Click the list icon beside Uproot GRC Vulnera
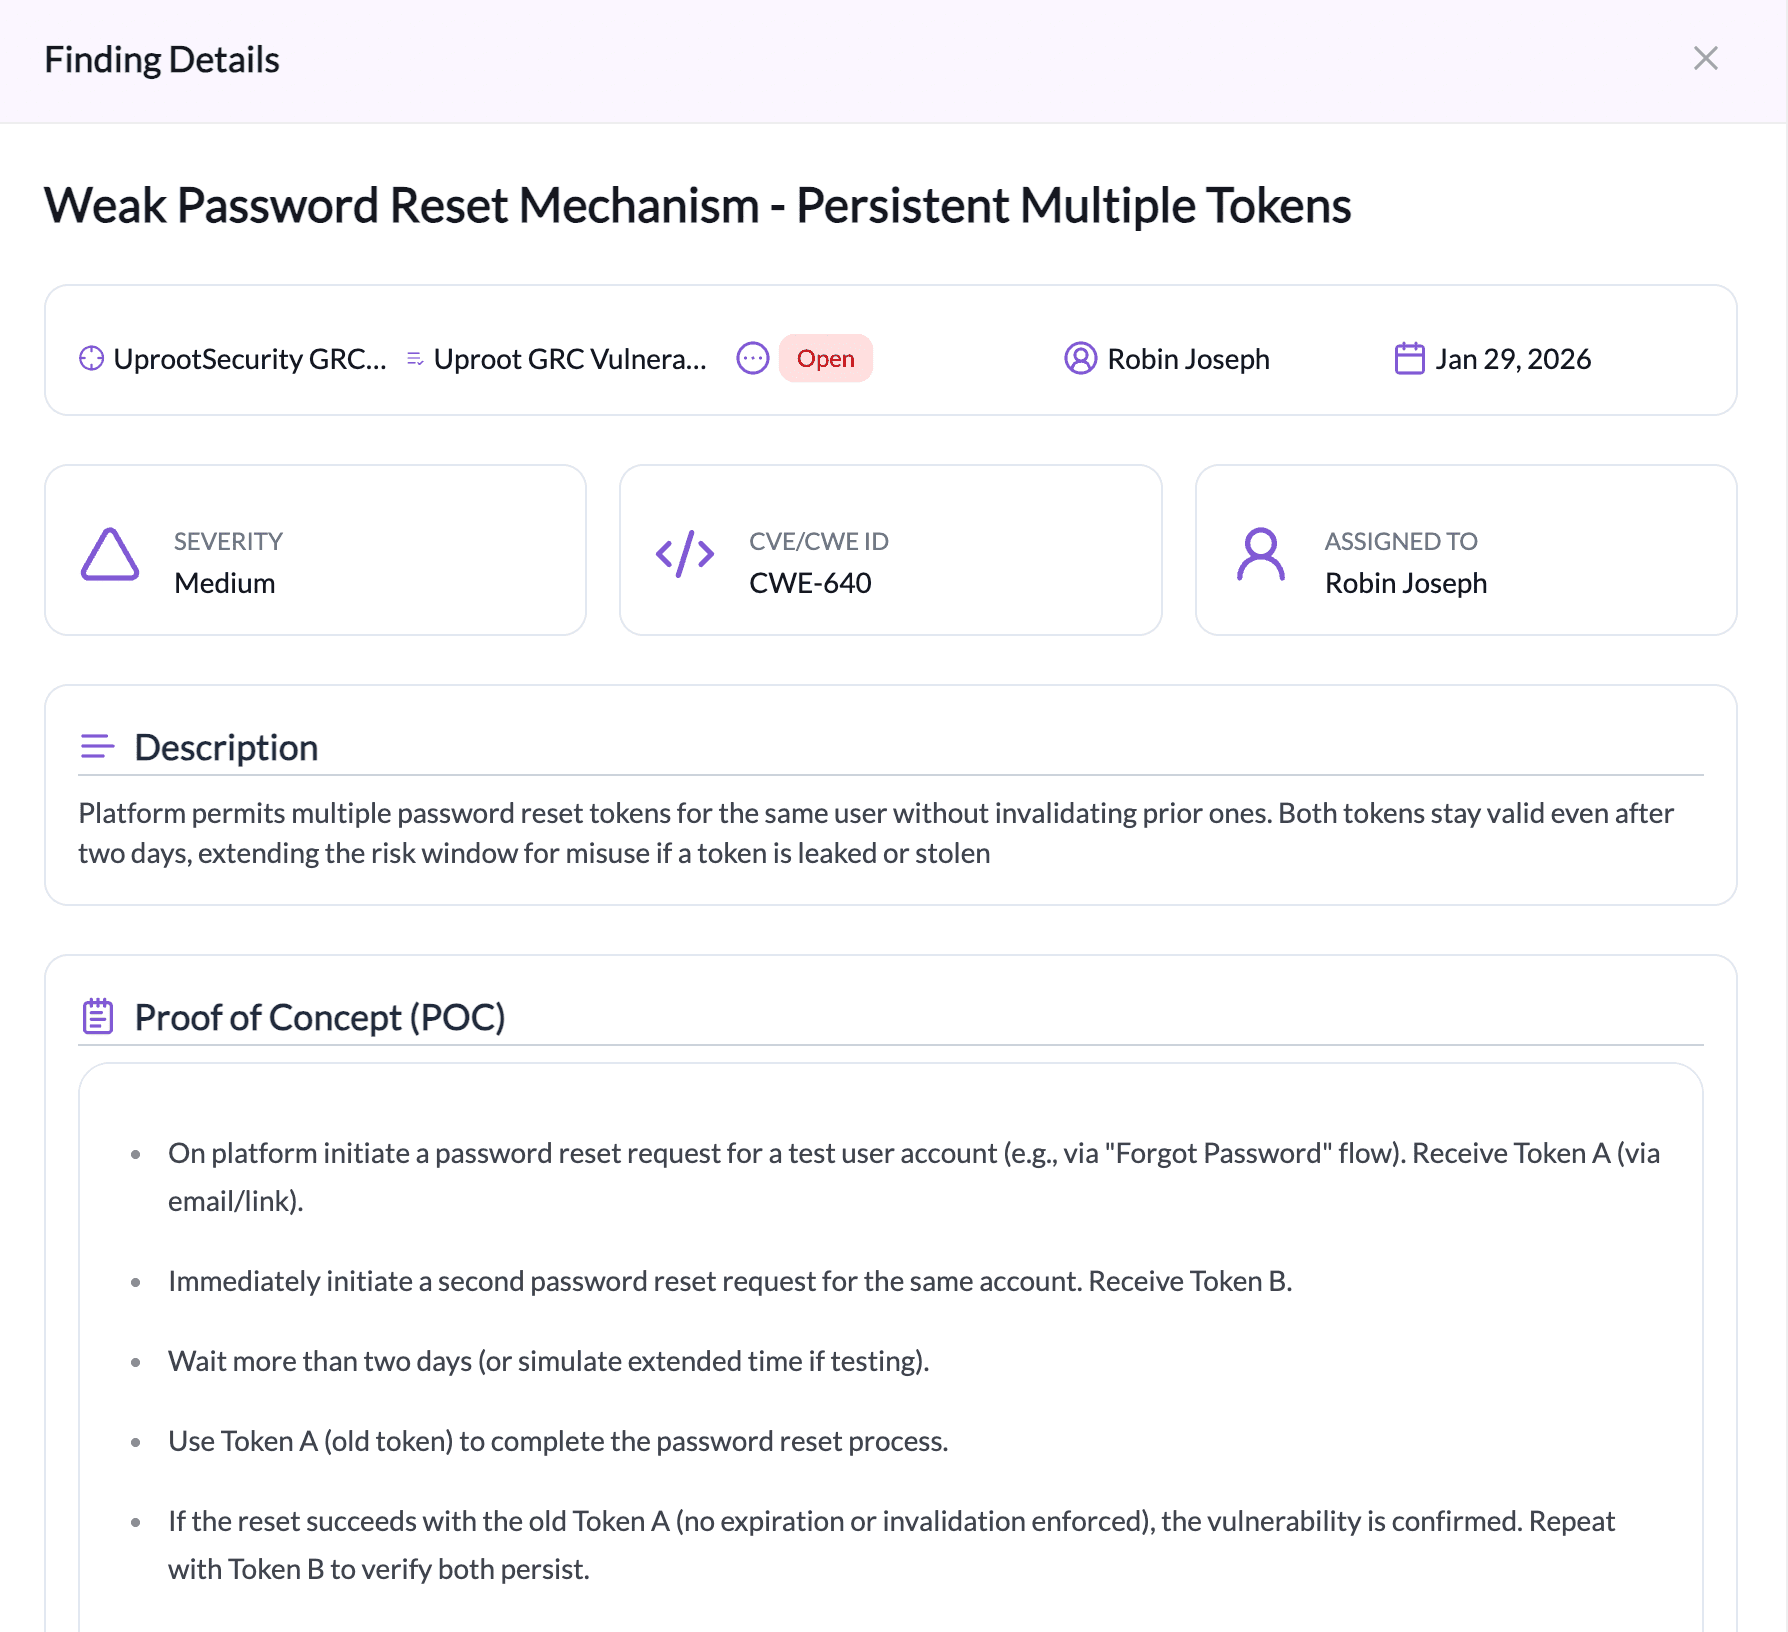The image size is (1788, 1632). pos(415,358)
